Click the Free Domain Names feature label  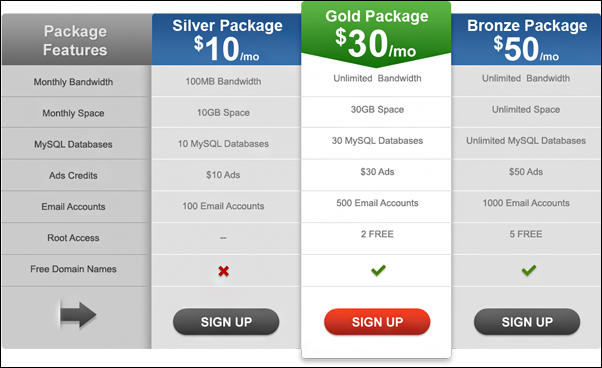(x=73, y=269)
